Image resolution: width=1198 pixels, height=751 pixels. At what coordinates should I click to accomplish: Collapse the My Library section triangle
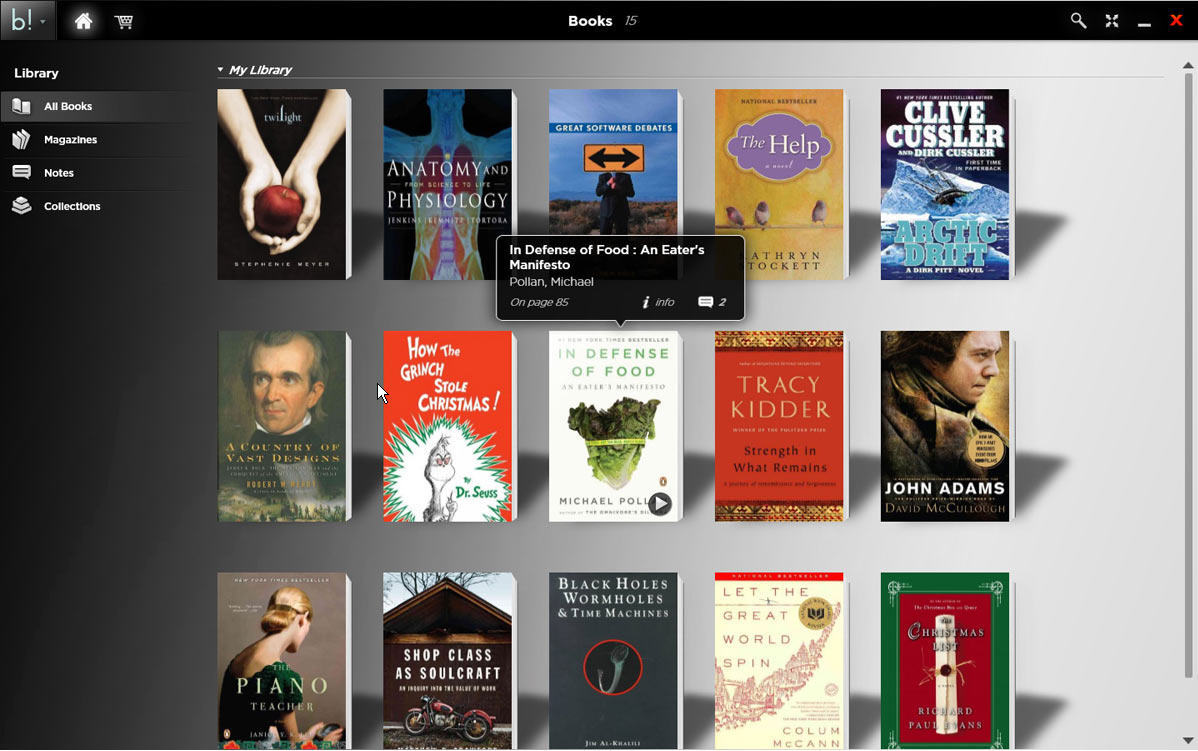click(220, 70)
